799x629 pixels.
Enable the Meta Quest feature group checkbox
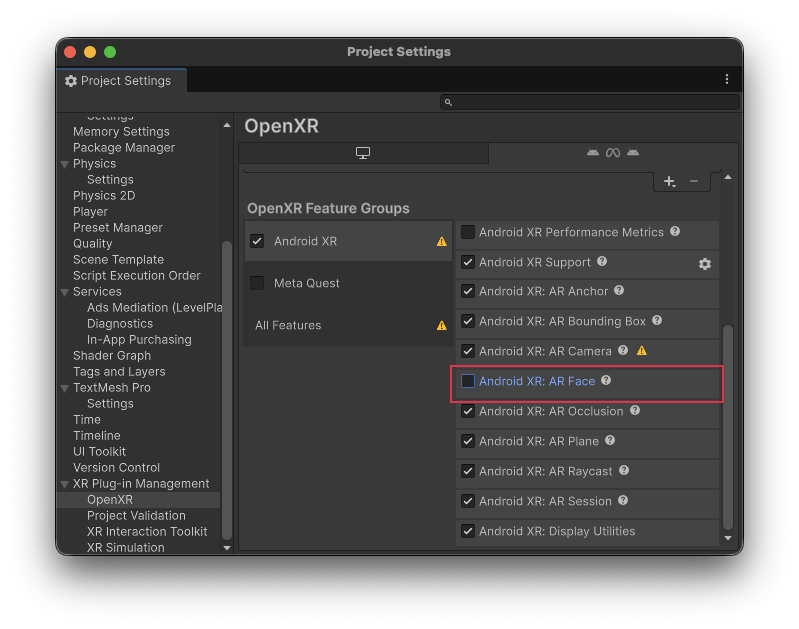point(257,283)
